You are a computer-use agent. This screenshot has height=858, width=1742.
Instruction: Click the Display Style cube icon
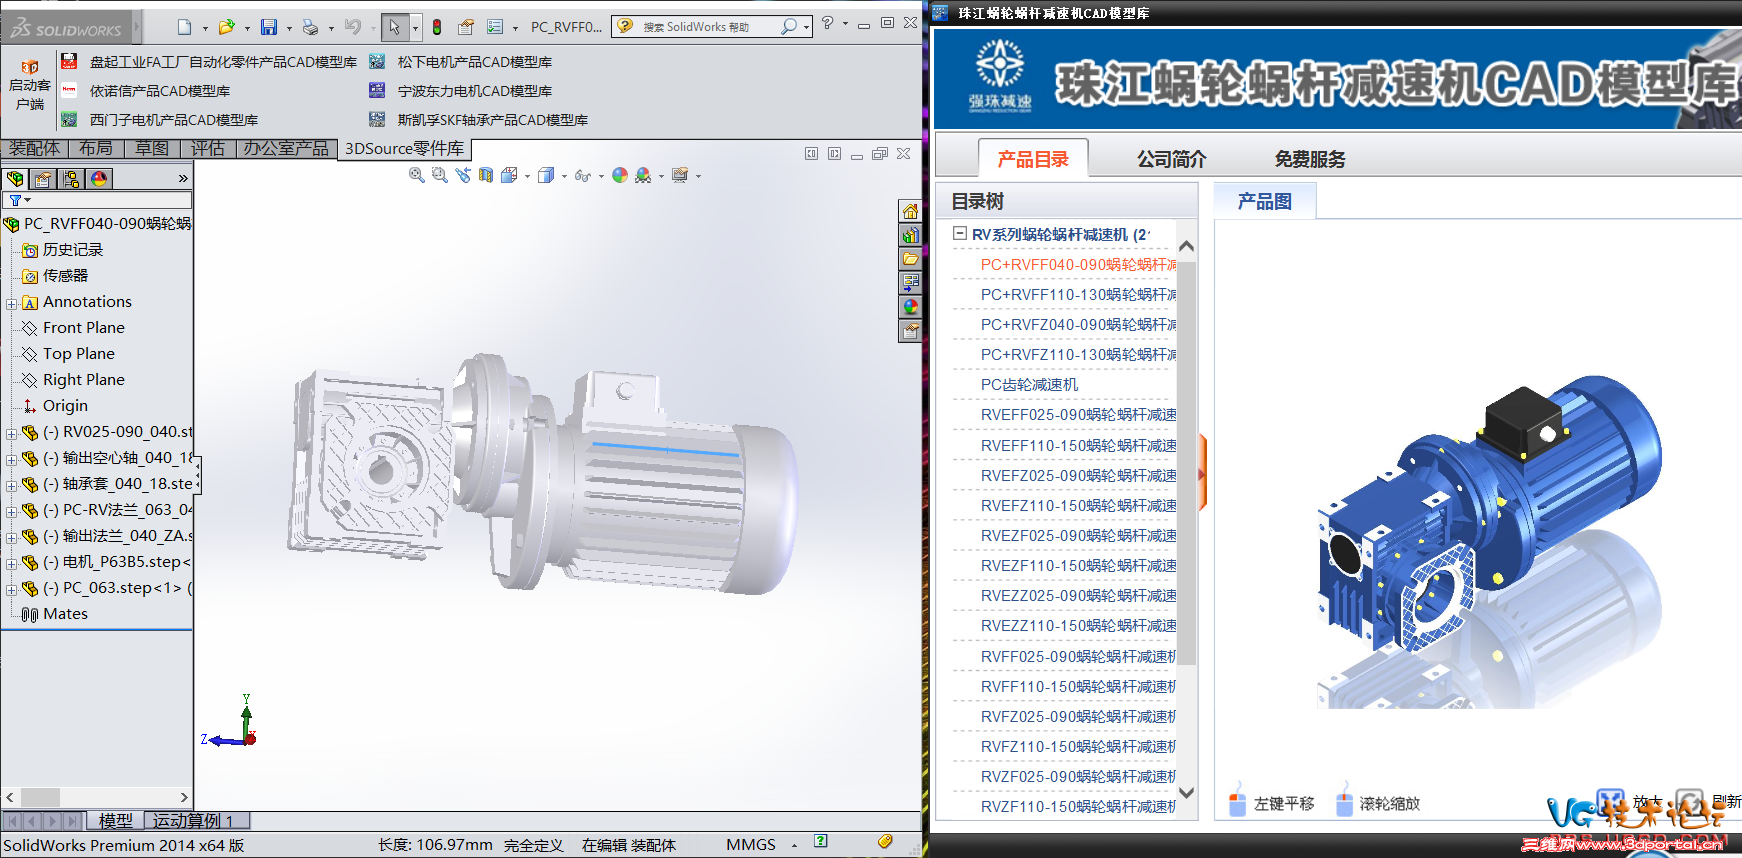[546, 175]
